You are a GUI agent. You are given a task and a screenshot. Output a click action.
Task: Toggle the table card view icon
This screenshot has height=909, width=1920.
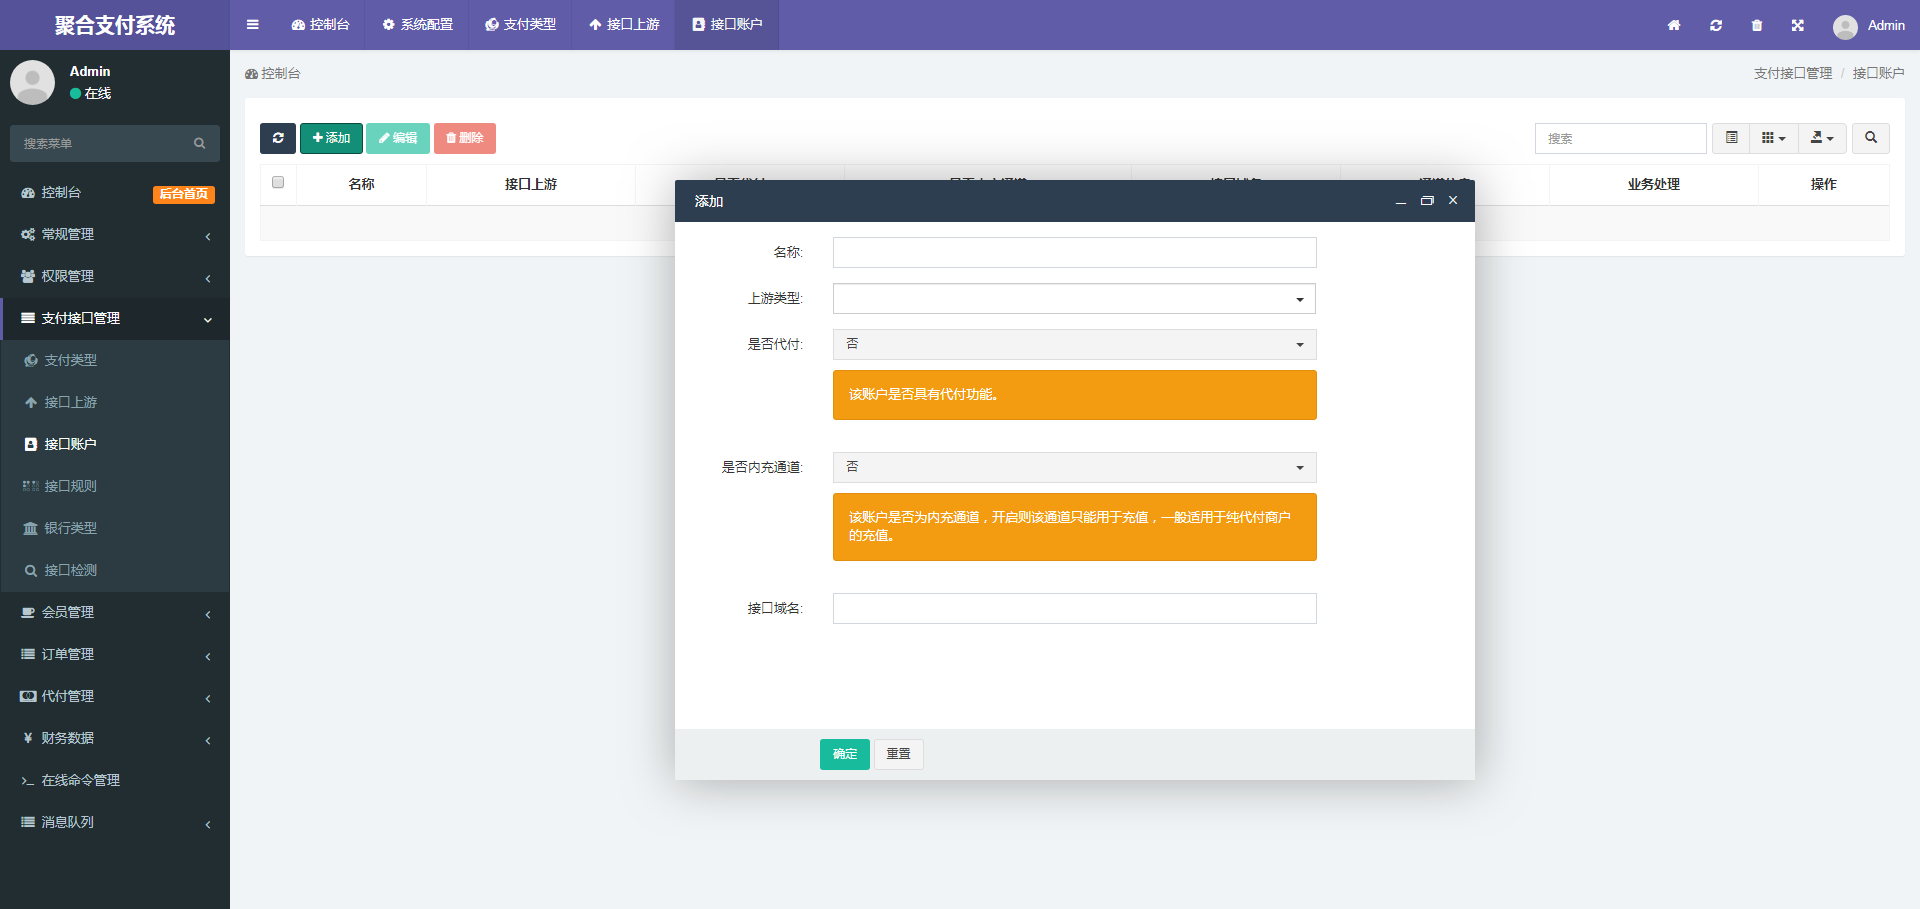point(1731,138)
